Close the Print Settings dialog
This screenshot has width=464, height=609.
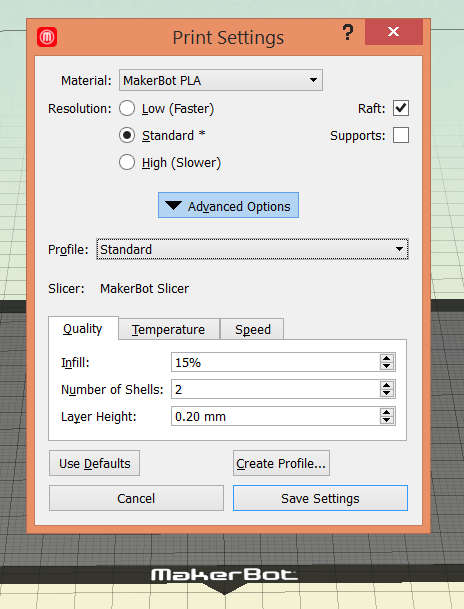(394, 32)
